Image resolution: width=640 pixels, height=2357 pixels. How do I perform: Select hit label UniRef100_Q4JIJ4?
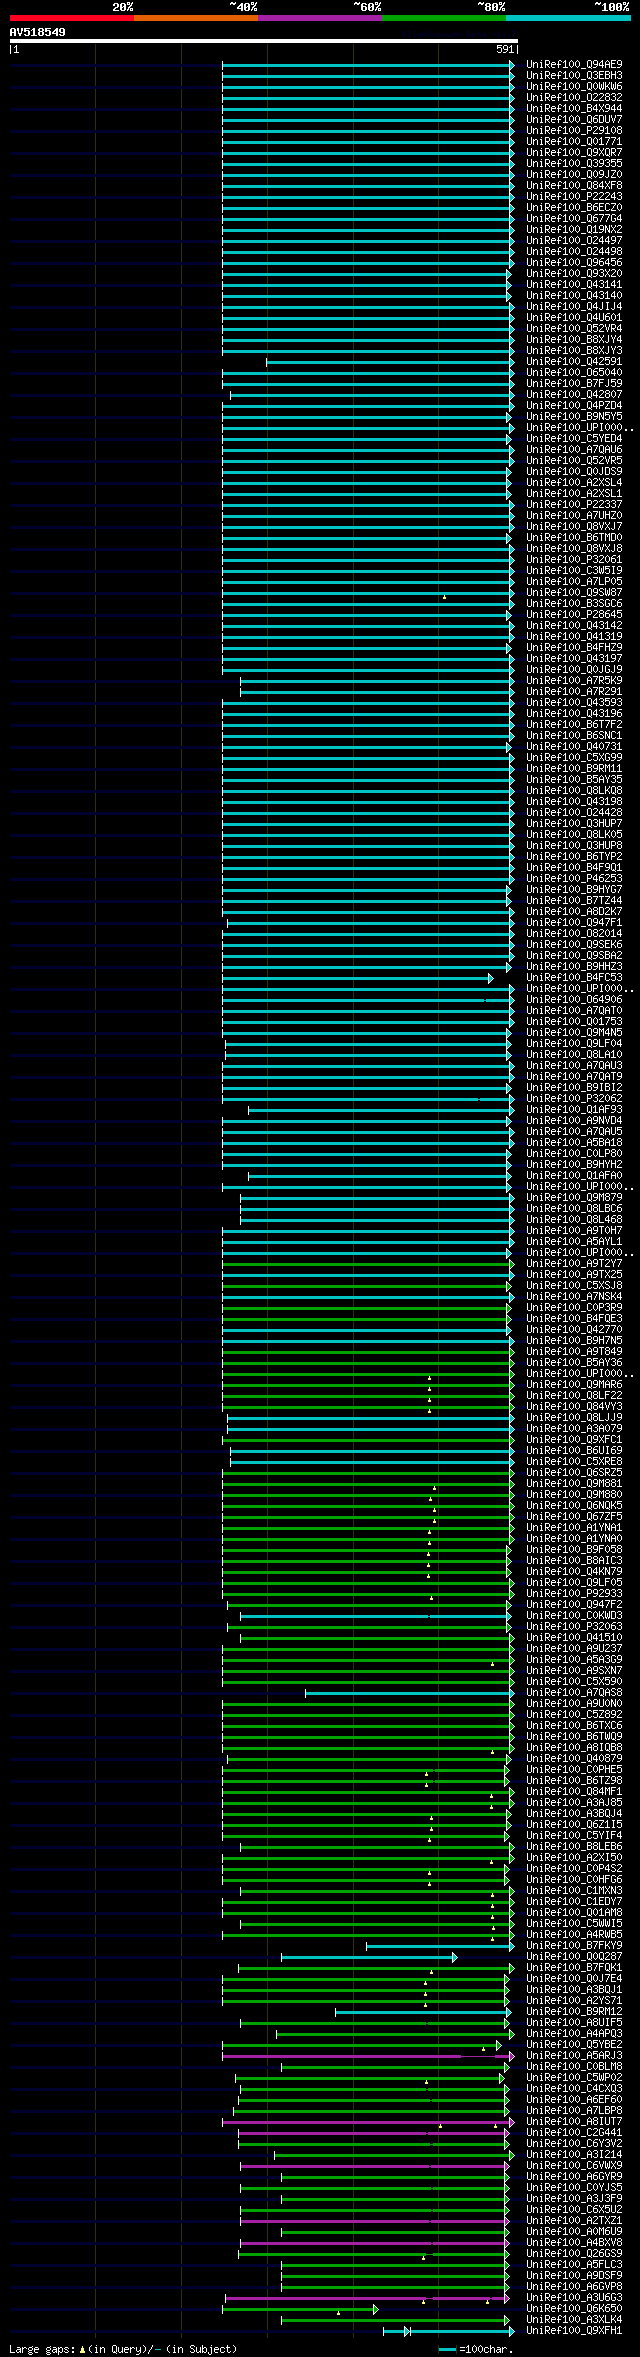(574, 306)
